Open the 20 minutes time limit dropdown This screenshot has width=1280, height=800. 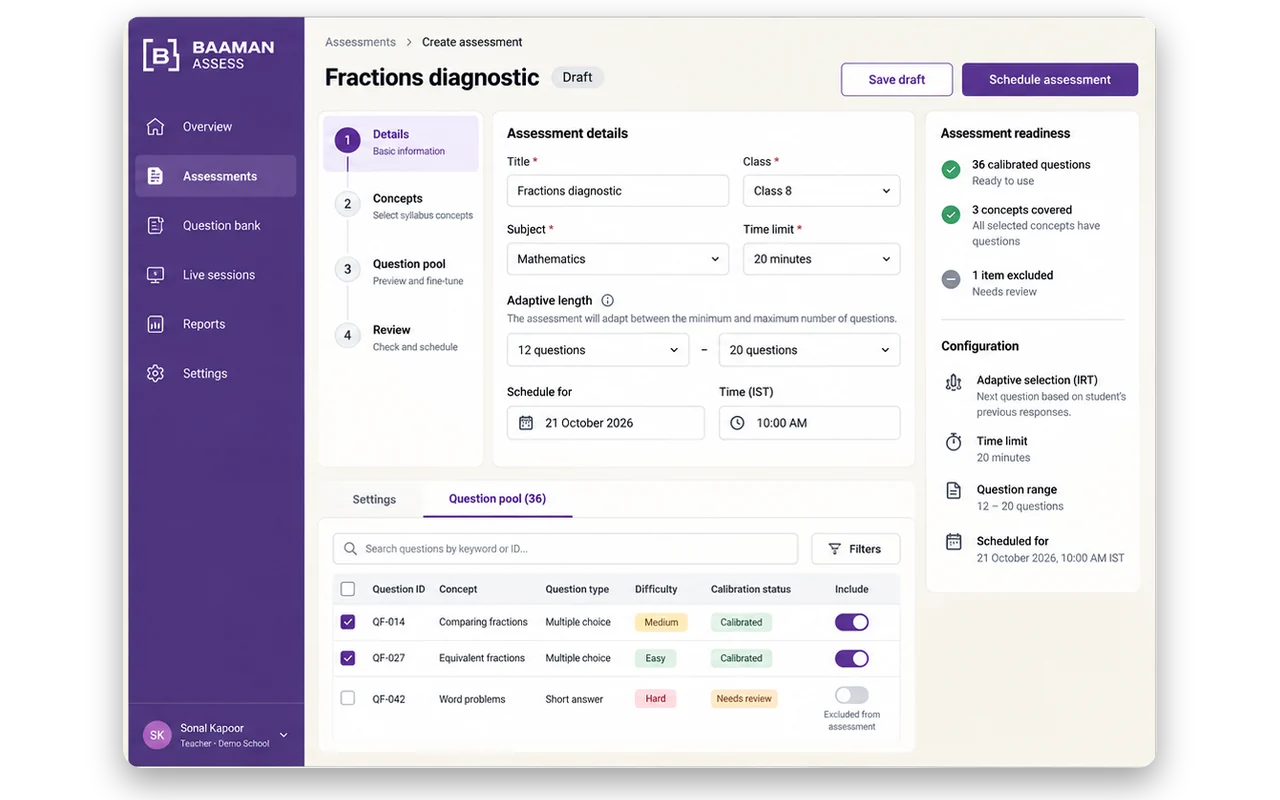click(822, 259)
